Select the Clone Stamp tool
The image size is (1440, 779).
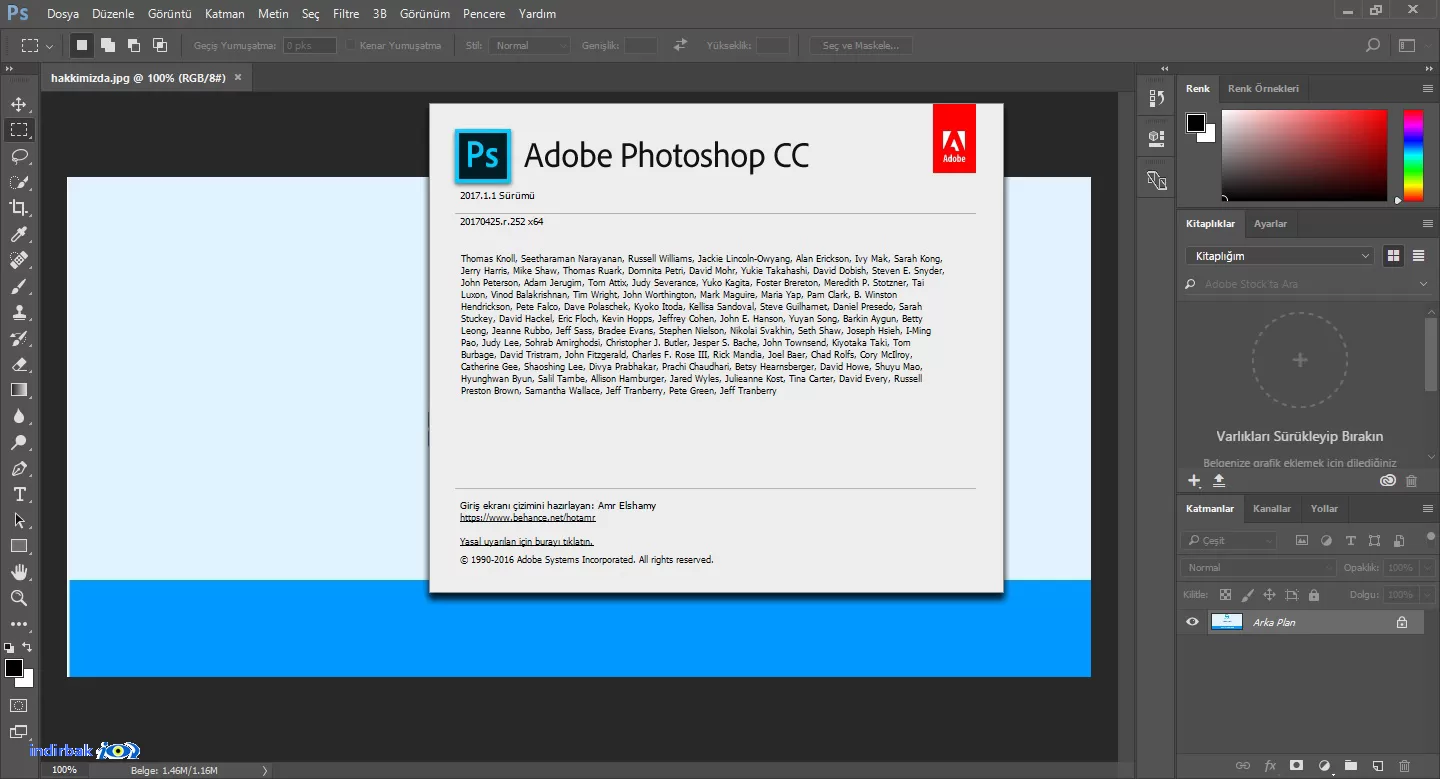point(19,312)
